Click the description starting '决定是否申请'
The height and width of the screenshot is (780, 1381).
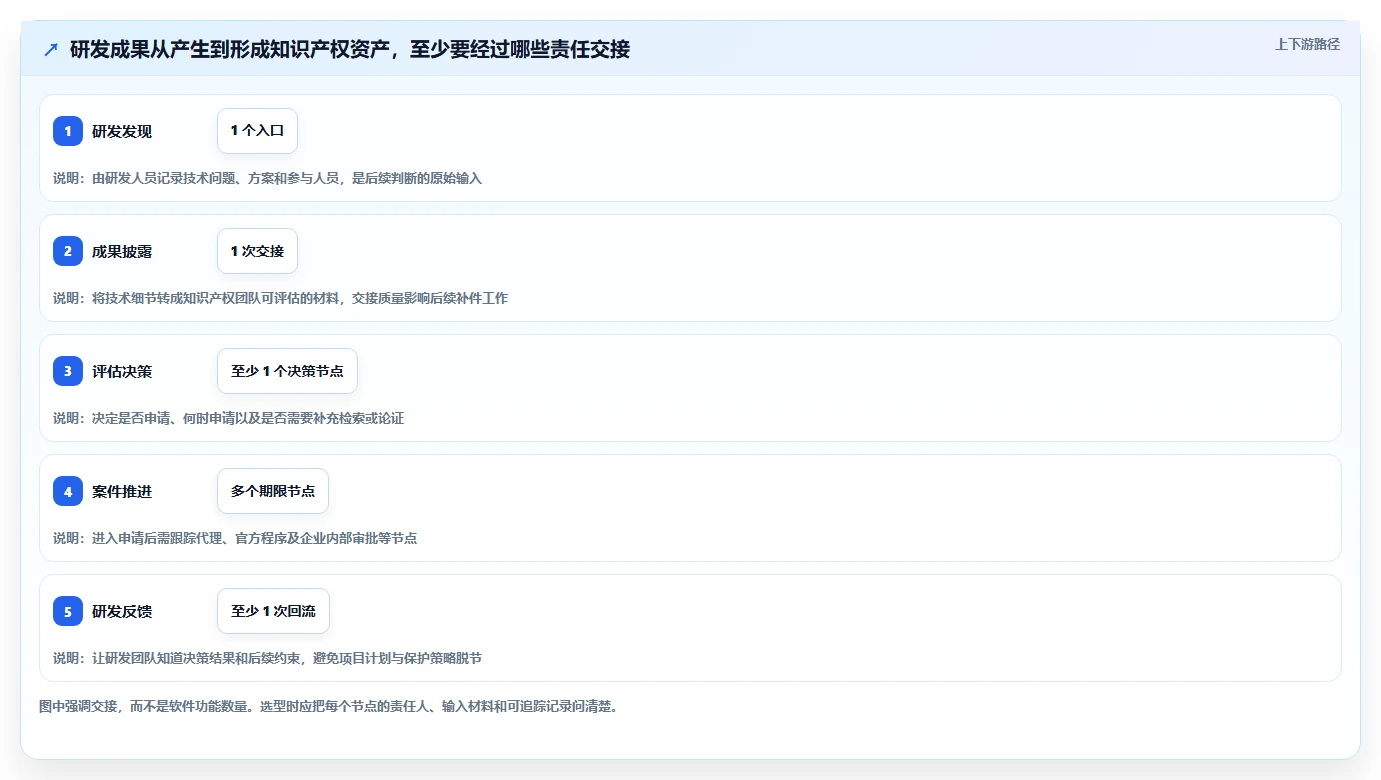pos(228,418)
